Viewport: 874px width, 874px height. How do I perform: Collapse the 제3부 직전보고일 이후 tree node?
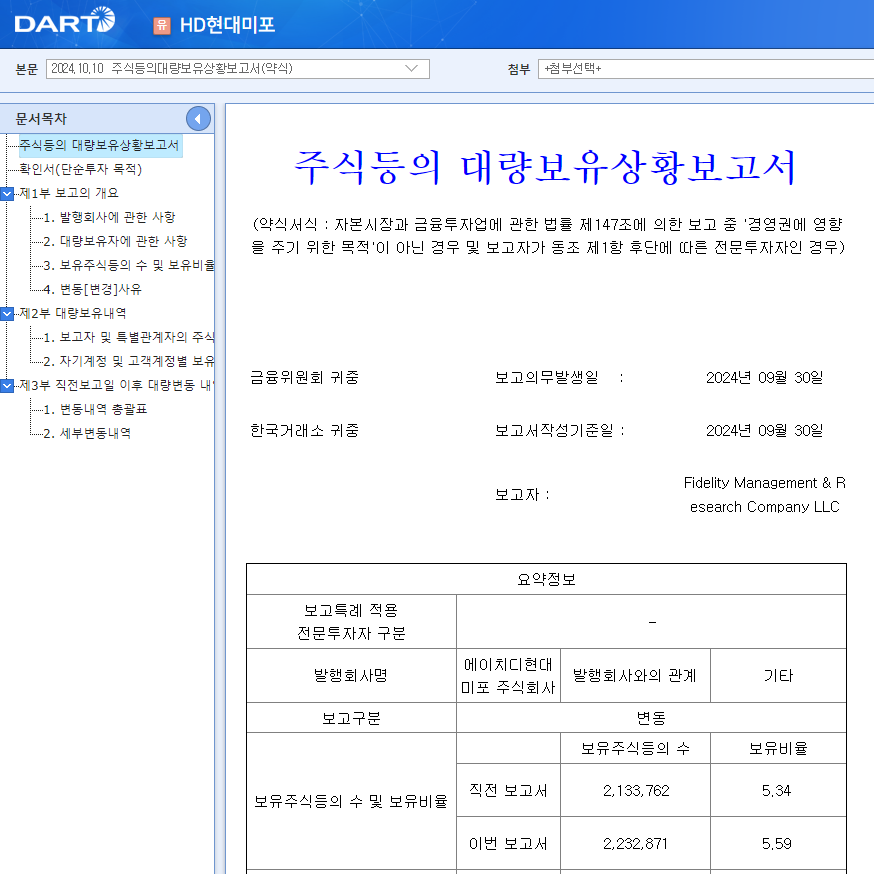coord(7,386)
